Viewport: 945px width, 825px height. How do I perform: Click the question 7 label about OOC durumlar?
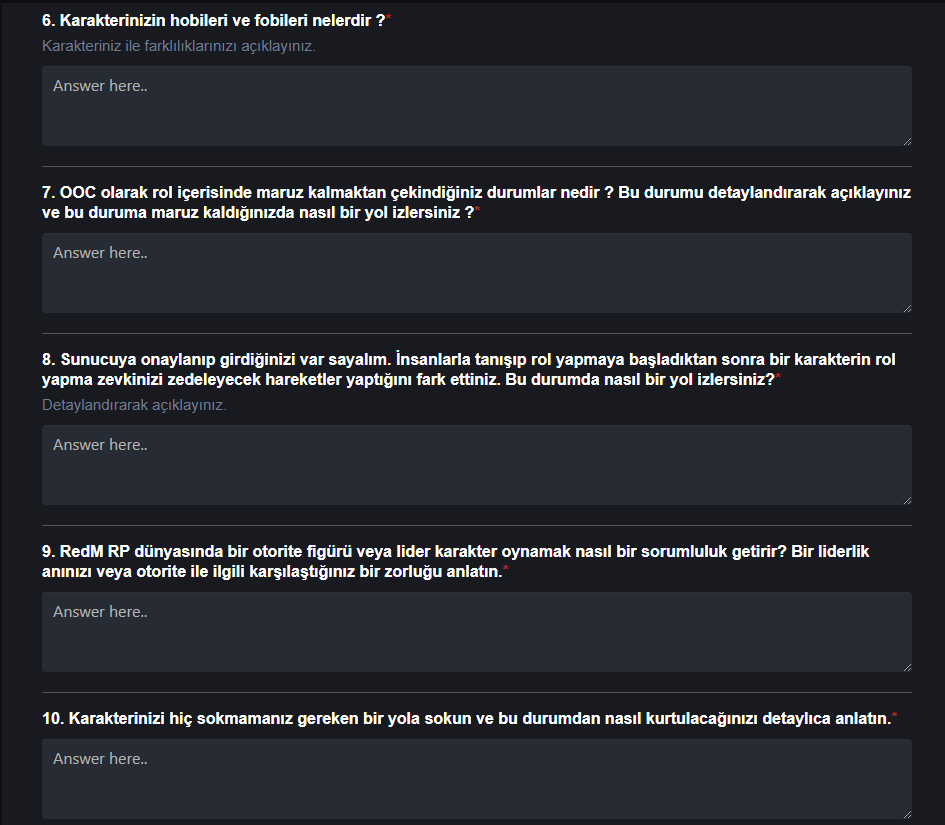[x=476, y=202]
